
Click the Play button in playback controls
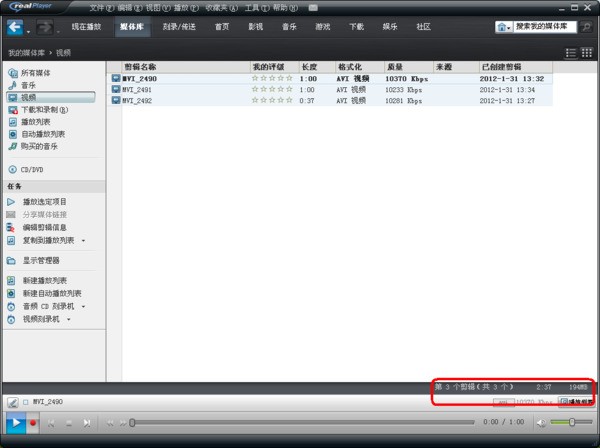click(14, 423)
